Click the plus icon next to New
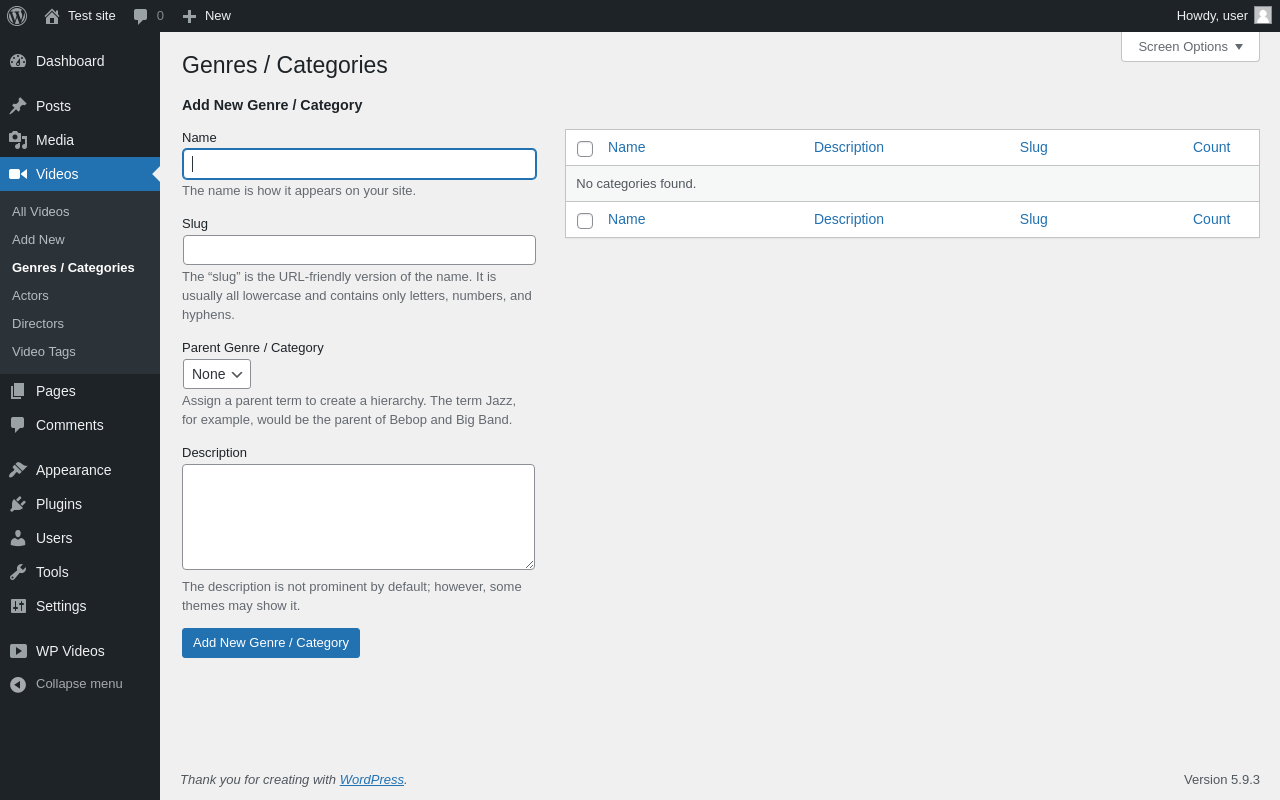The height and width of the screenshot is (800, 1280). click(x=189, y=16)
